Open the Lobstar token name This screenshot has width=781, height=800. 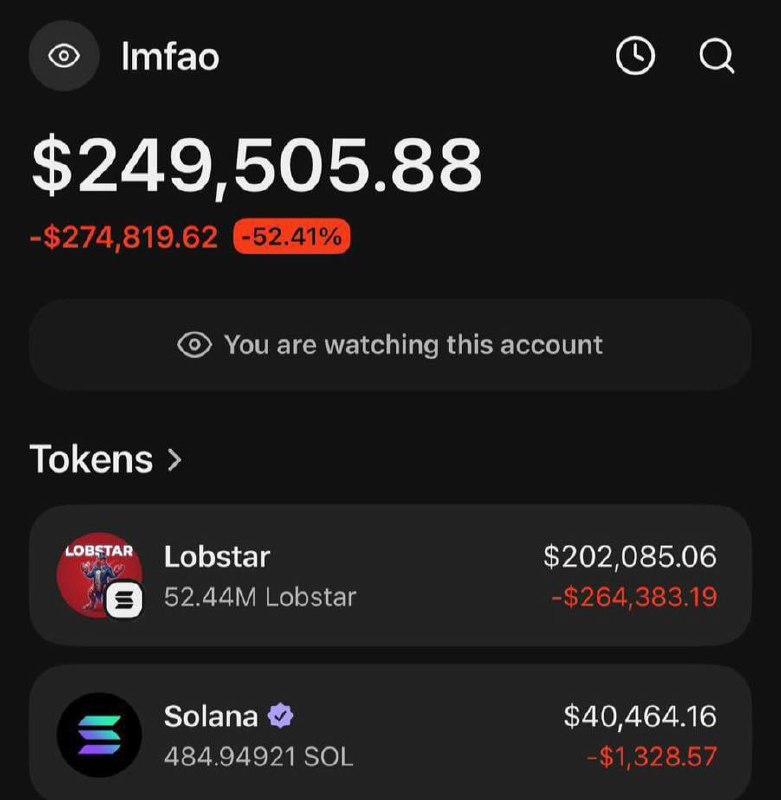pyautogui.click(x=217, y=556)
